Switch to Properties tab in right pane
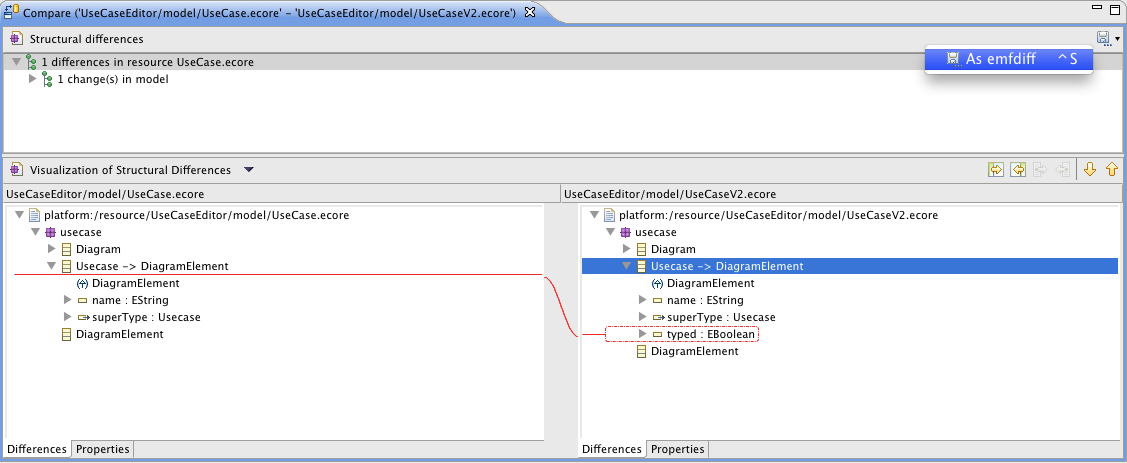Screen dimensions: 1127x463 coord(678,449)
